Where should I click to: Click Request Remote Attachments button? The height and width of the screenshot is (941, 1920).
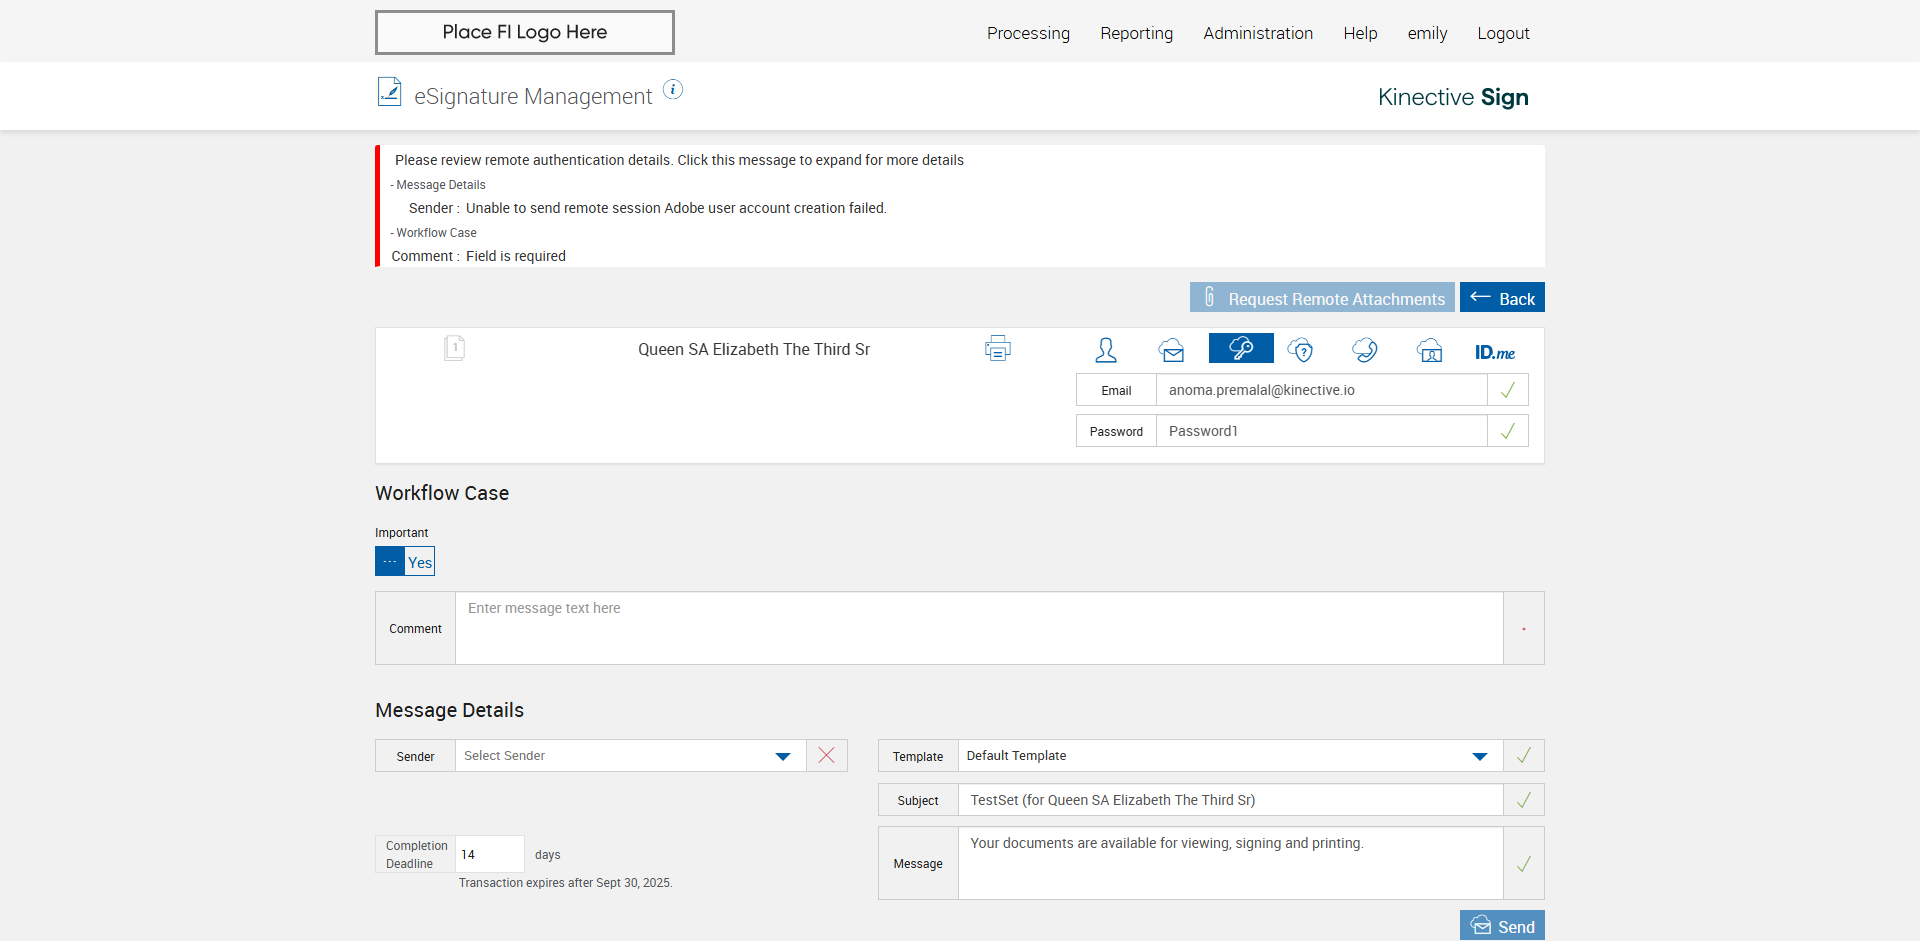[1322, 298]
